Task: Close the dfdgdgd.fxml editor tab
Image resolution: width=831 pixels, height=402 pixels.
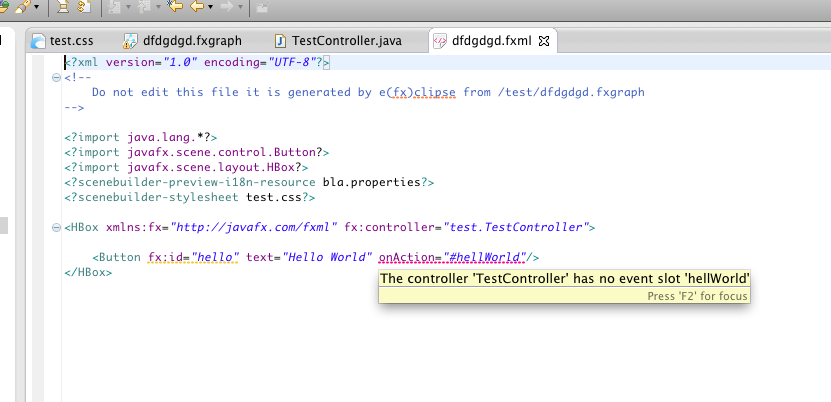Action: [545, 41]
